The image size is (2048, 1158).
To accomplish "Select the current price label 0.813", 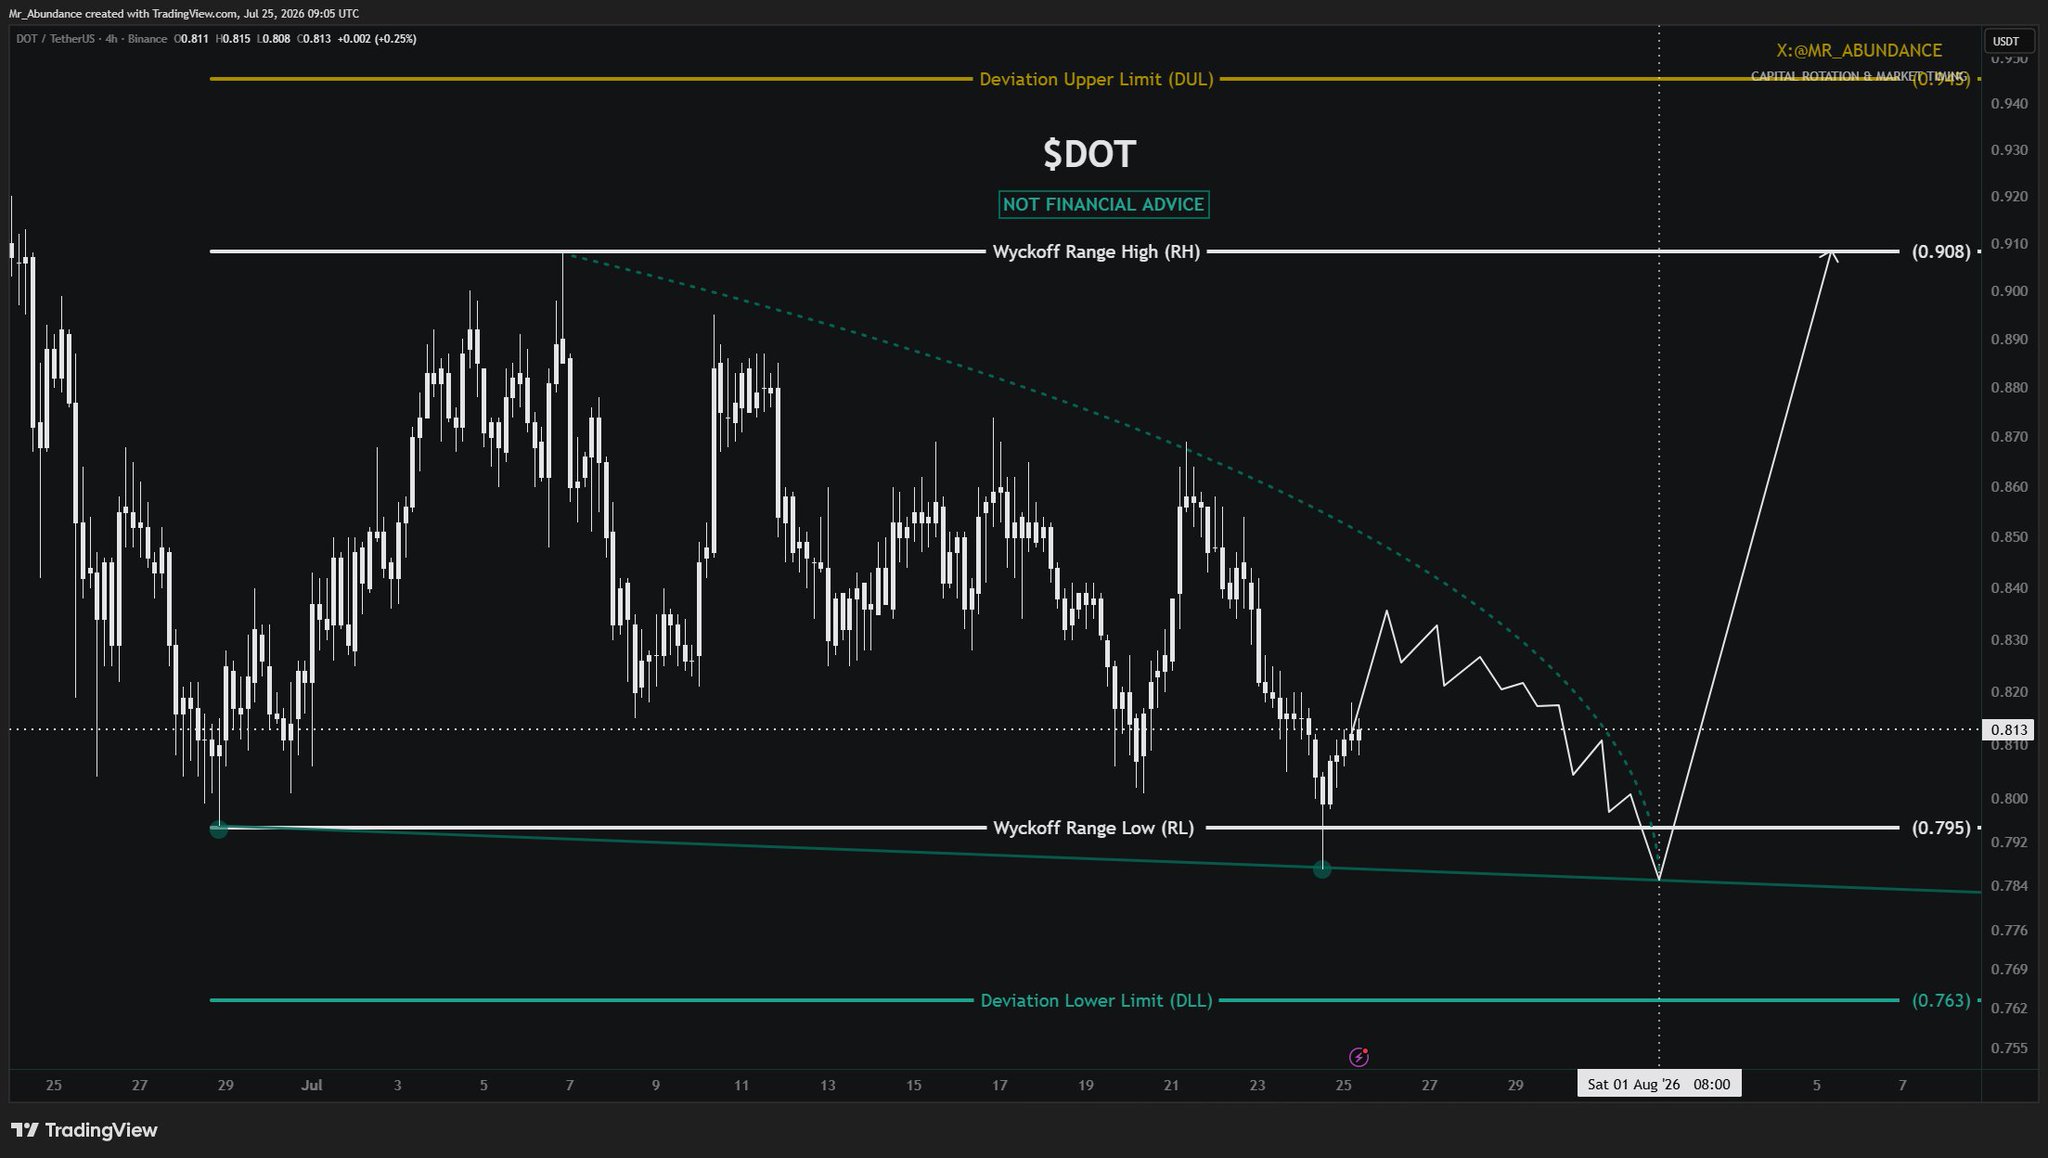I will pos(2007,729).
